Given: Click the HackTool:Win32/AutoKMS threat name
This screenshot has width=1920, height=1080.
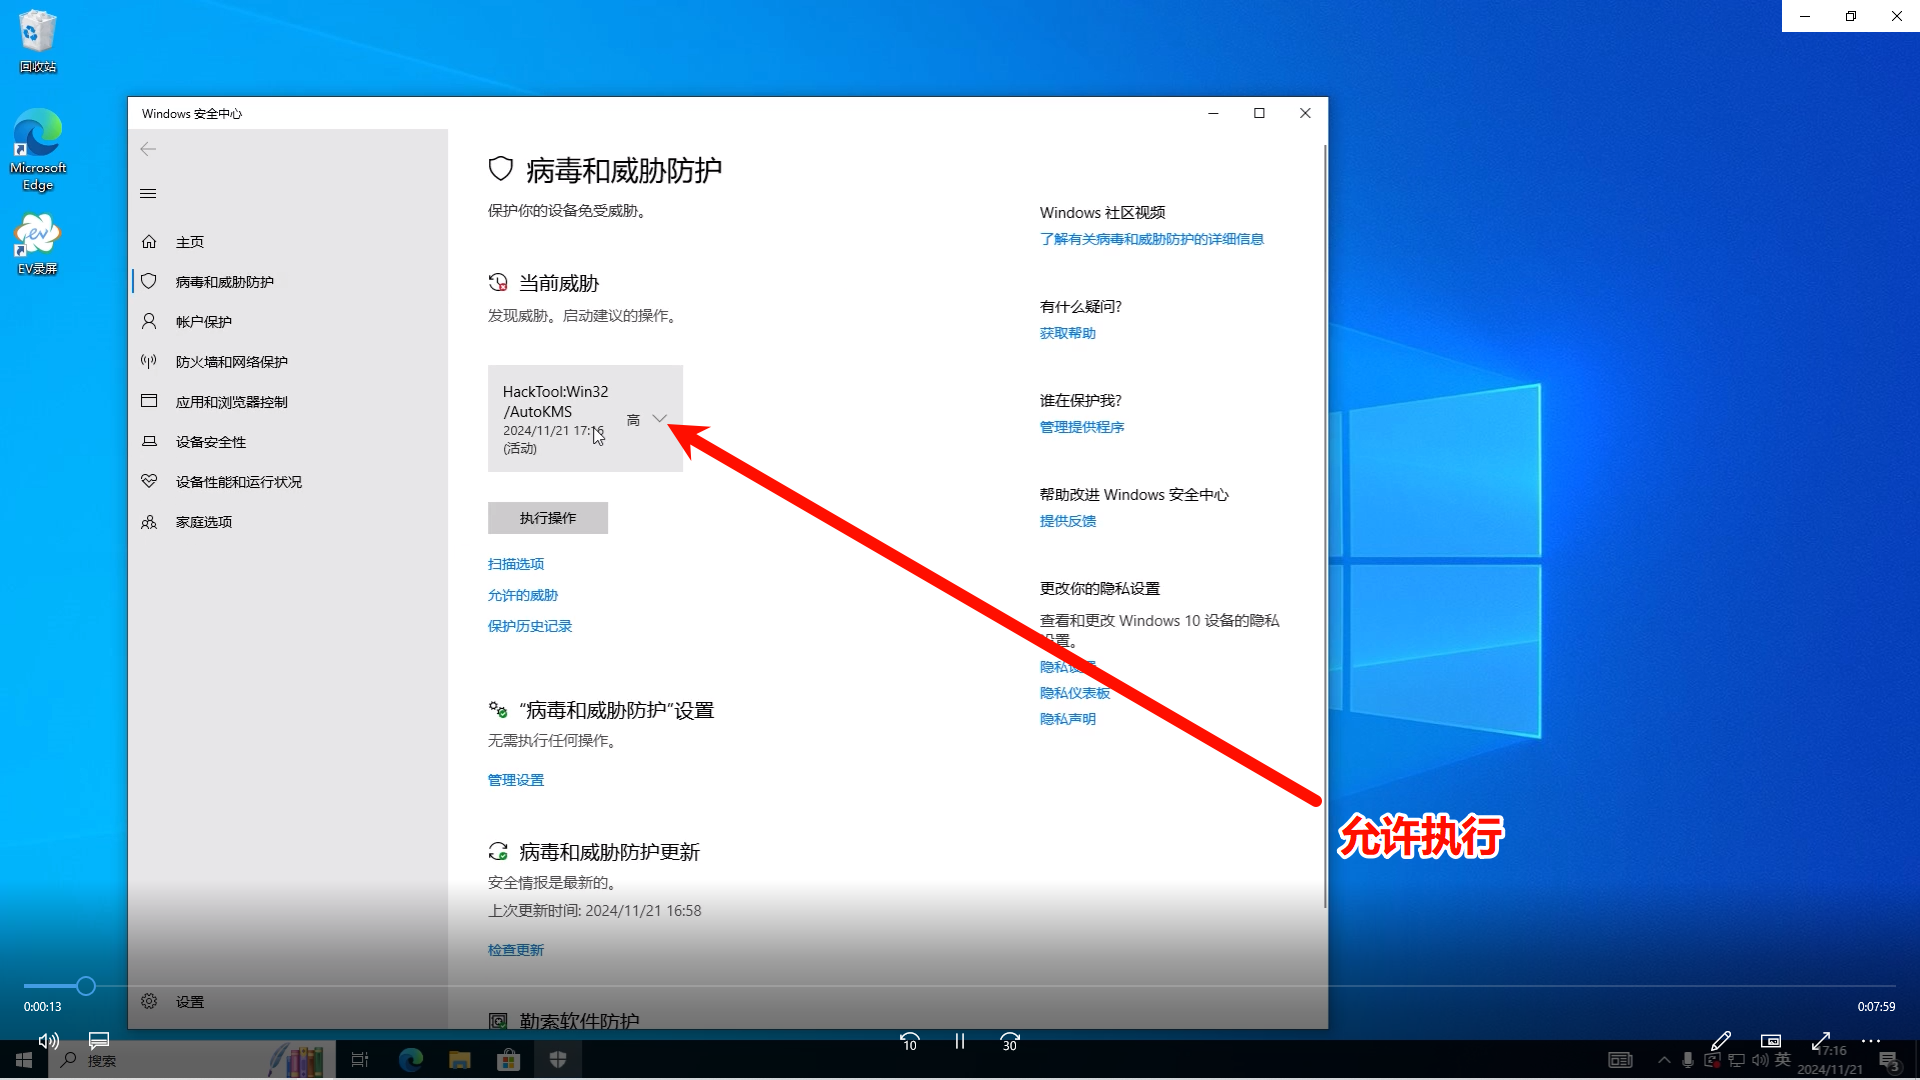Looking at the screenshot, I should tap(555, 401).
